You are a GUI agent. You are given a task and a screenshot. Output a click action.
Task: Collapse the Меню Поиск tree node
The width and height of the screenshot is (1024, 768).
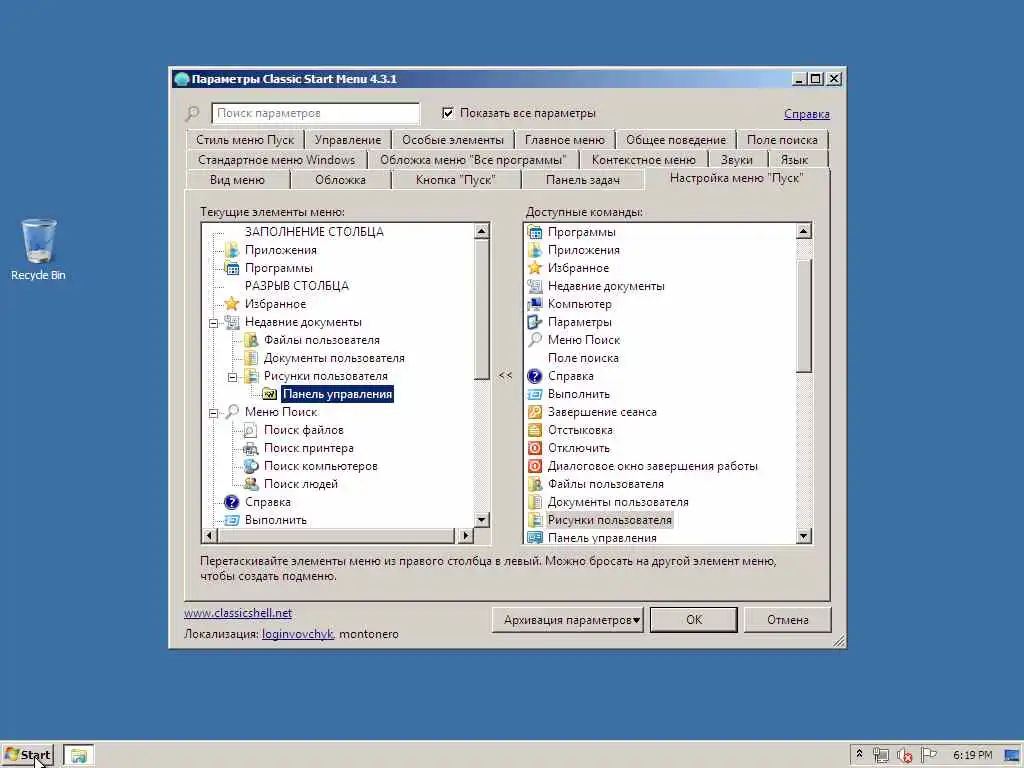coord(214,413)
